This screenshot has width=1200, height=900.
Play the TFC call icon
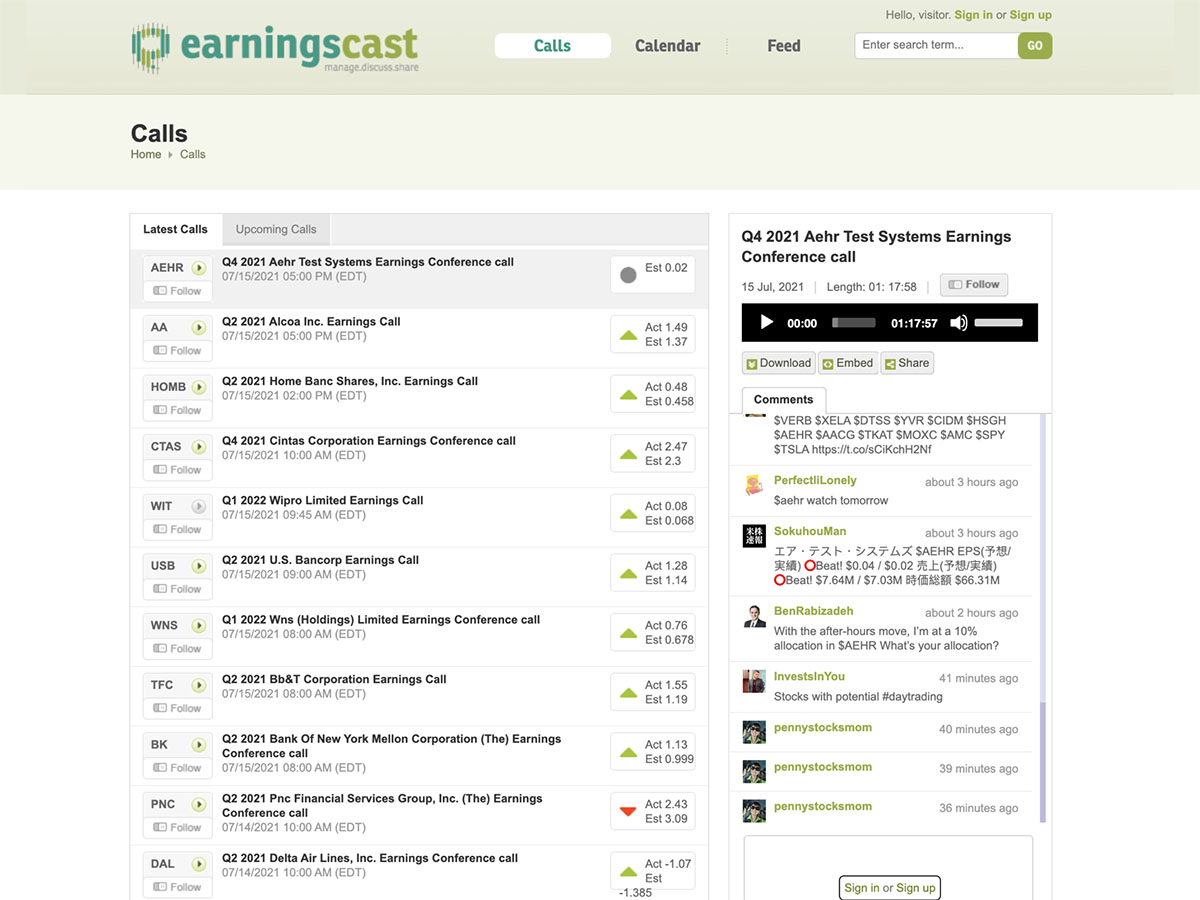click(x=199, y=685)
